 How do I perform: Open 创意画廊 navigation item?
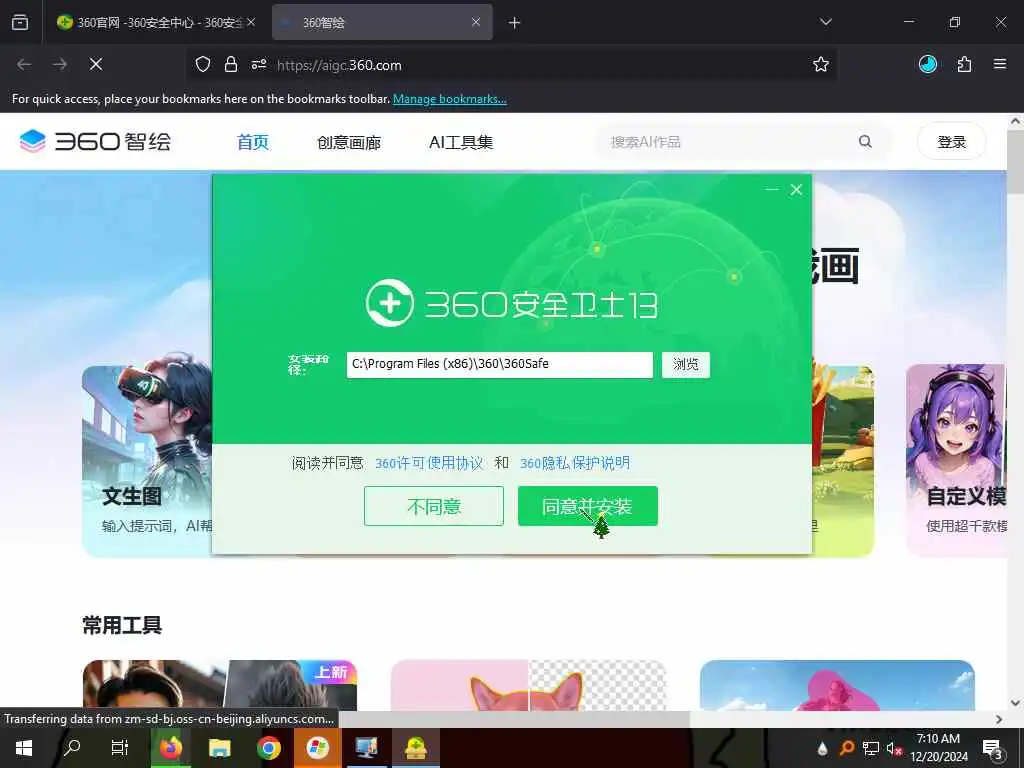(349, 142)
